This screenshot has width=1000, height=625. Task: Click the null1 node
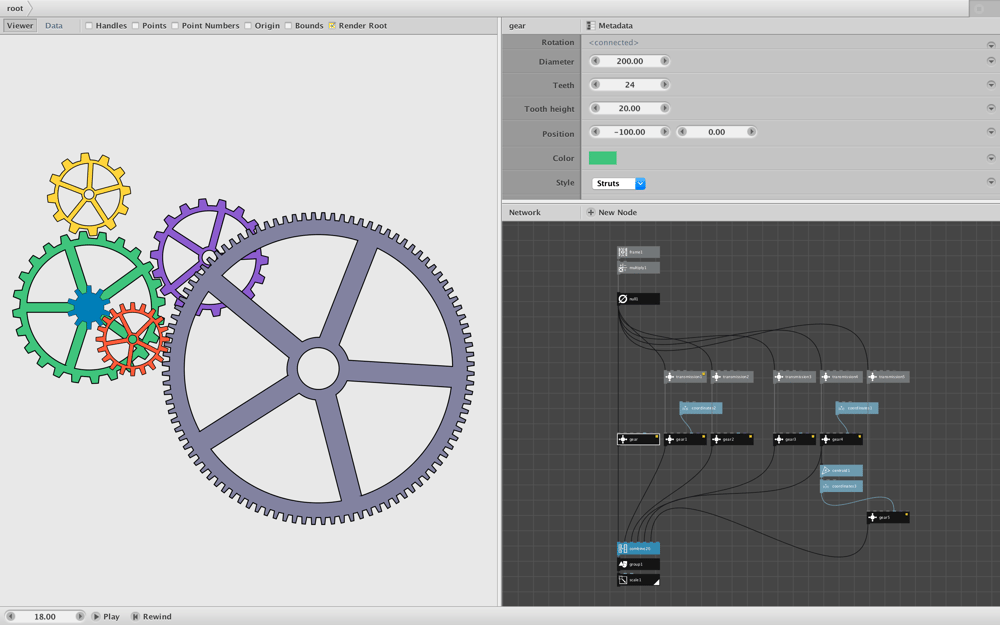click(x=638, y=298)
